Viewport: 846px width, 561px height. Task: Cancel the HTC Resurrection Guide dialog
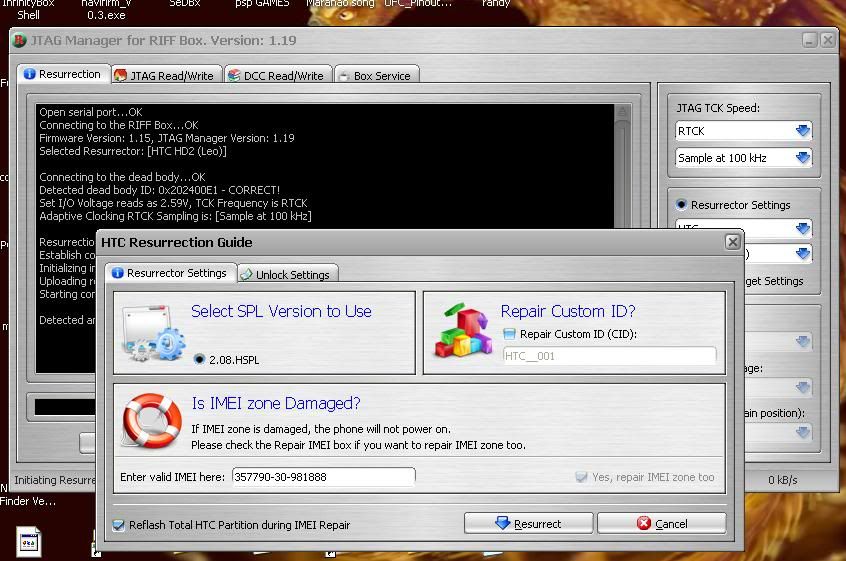pyautogui.click(x=661, y=523)
